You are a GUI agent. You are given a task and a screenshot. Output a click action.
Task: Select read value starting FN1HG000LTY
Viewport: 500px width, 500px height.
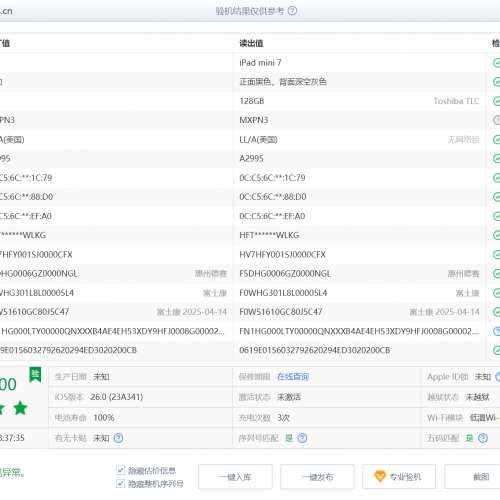(359, 331)
